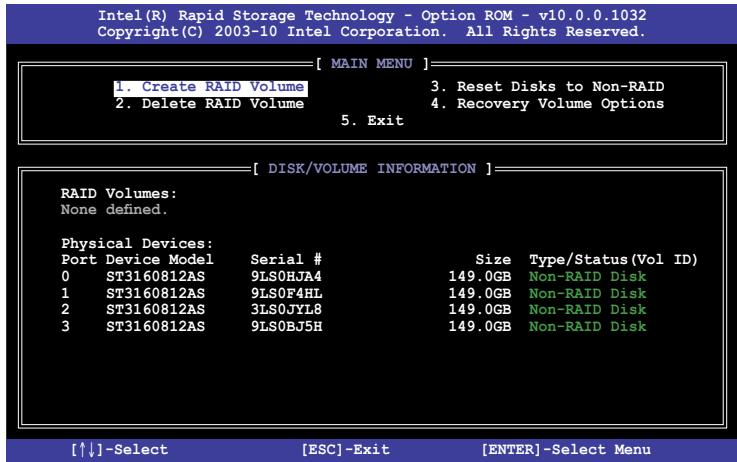Click the RAID Volumes label

point(119,194)
